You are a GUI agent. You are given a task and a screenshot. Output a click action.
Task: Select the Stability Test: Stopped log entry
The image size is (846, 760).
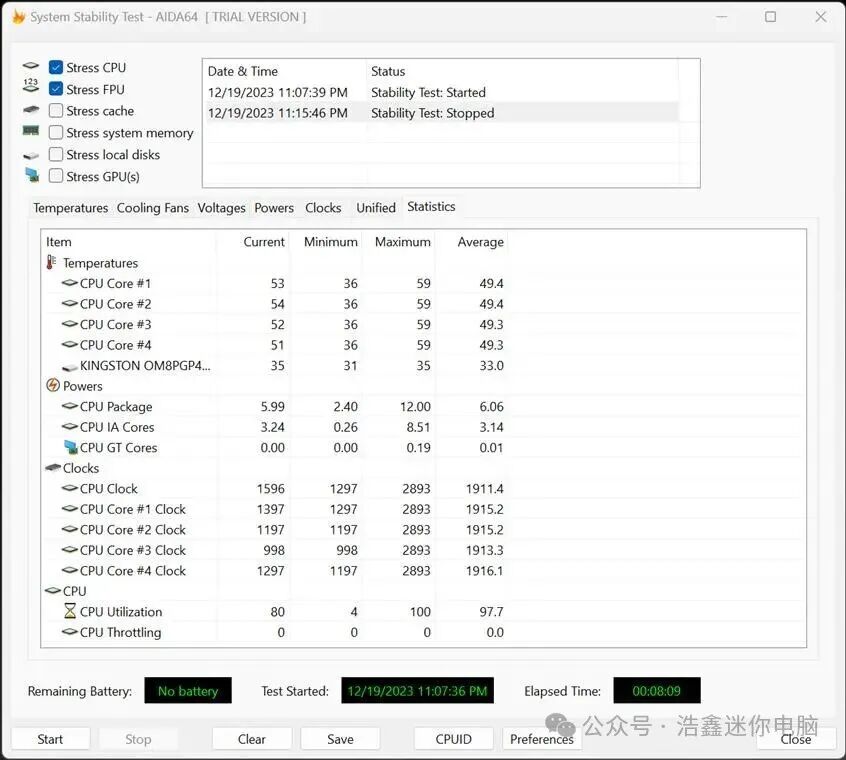click(442, 113)
